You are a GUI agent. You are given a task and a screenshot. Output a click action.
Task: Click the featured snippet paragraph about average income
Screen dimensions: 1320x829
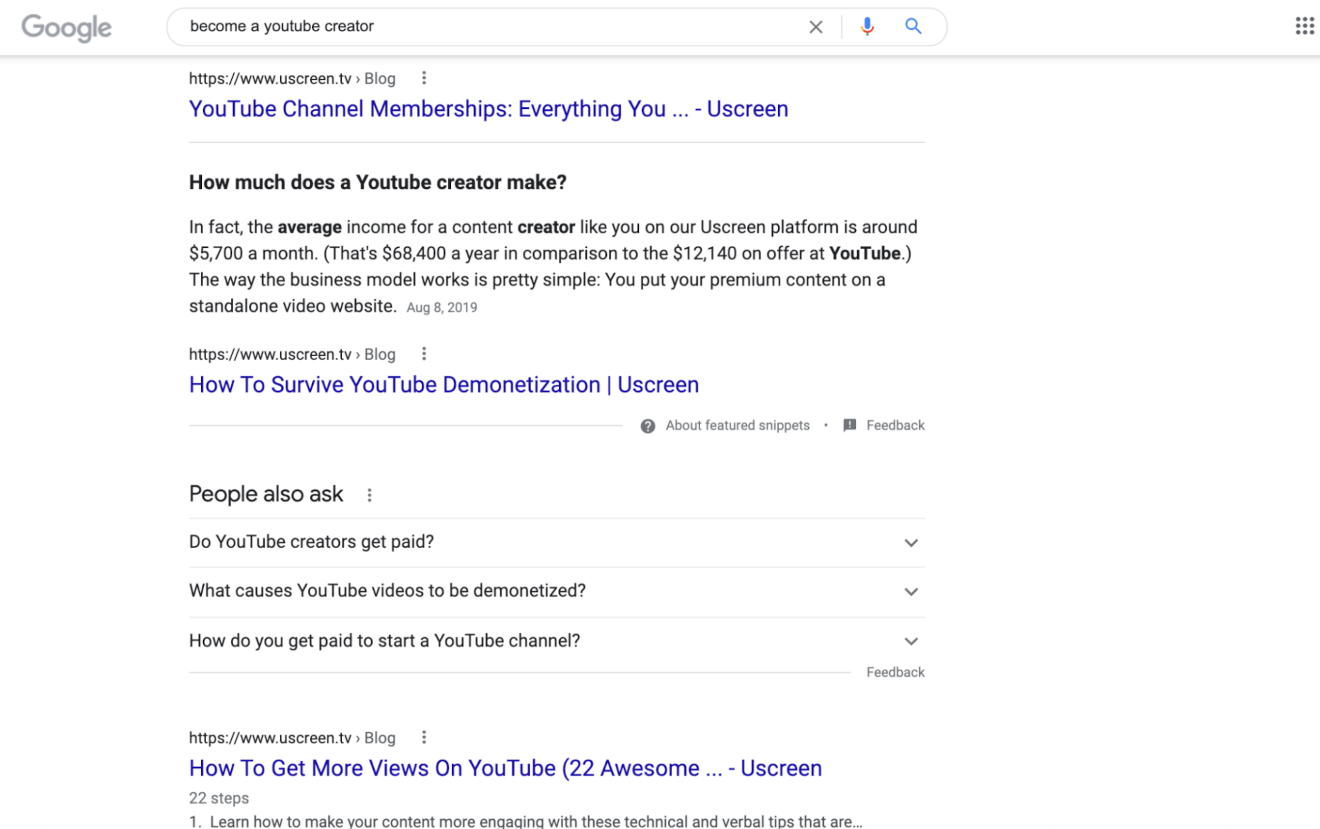point(553,267)
